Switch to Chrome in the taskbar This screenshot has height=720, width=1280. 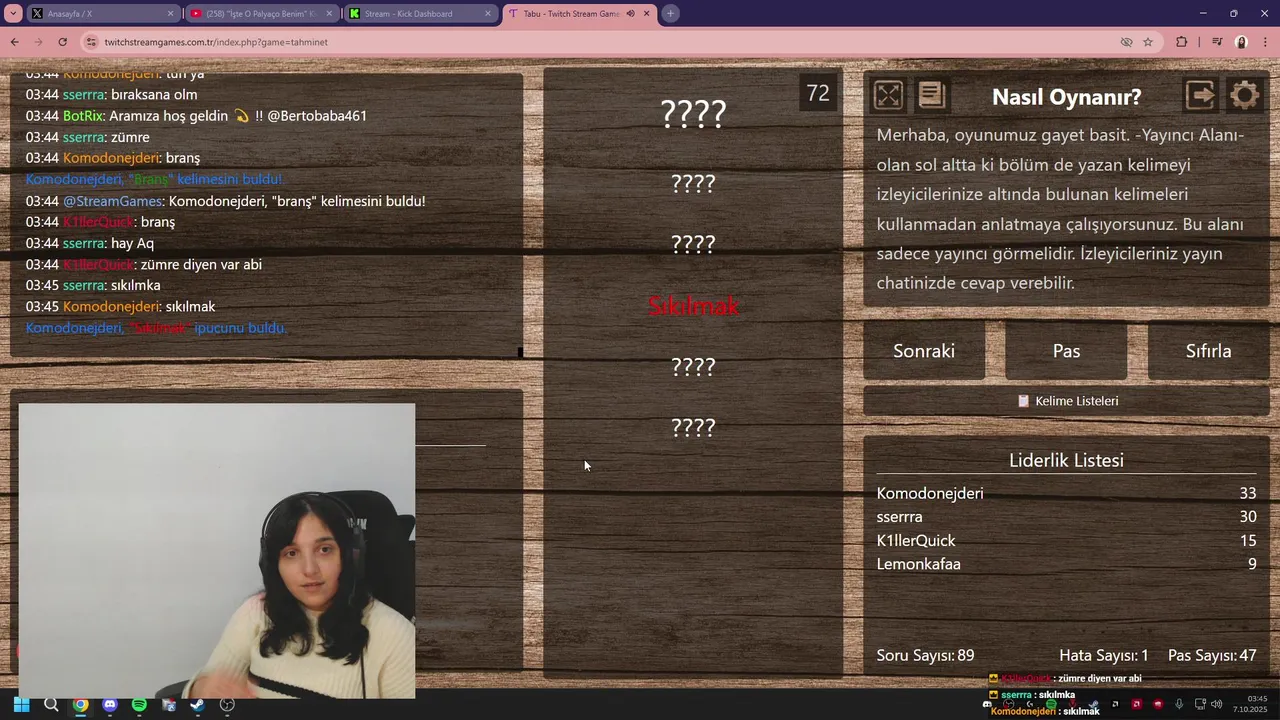tap(80, 705)
